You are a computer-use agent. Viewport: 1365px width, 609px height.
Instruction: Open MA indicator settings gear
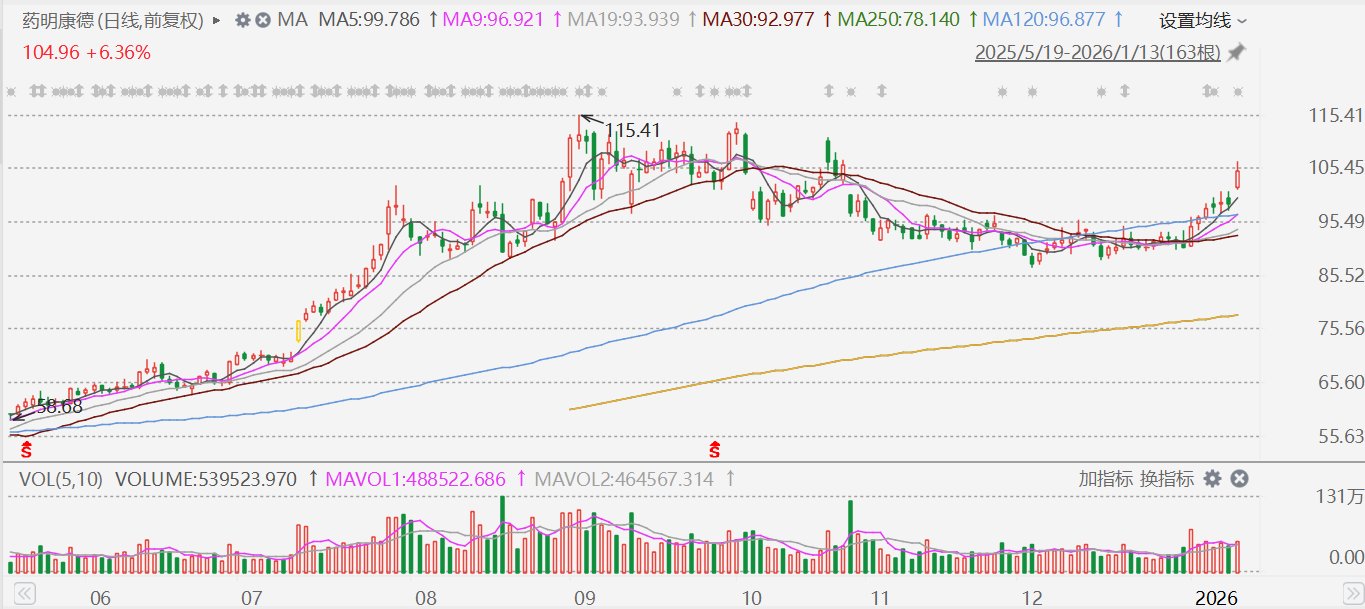(243, 20)
